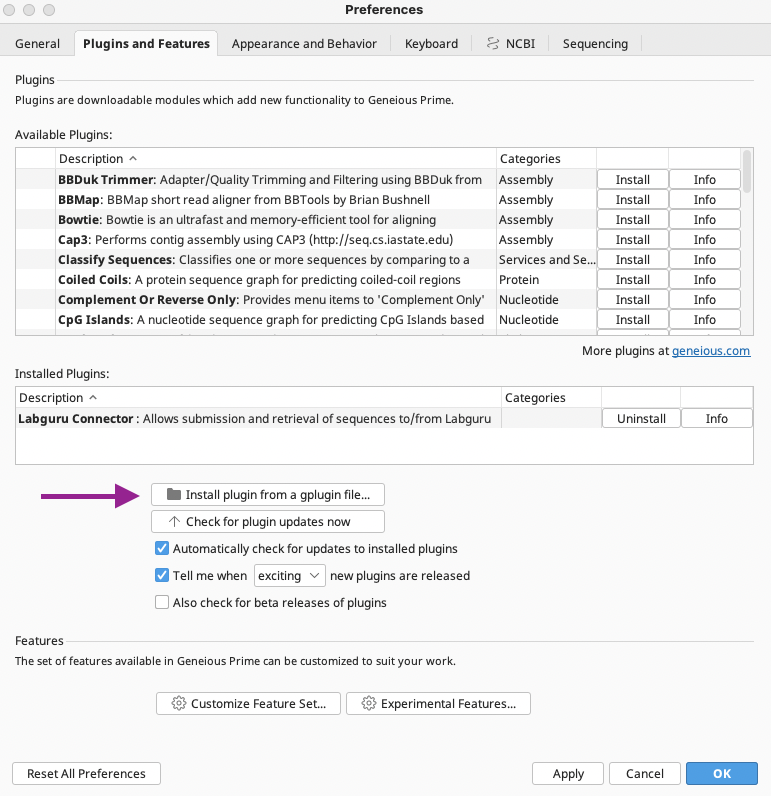This screenshot has width=771, height=796.
Task: Enable Also check for beta releases
Action: tap(162, 603)
